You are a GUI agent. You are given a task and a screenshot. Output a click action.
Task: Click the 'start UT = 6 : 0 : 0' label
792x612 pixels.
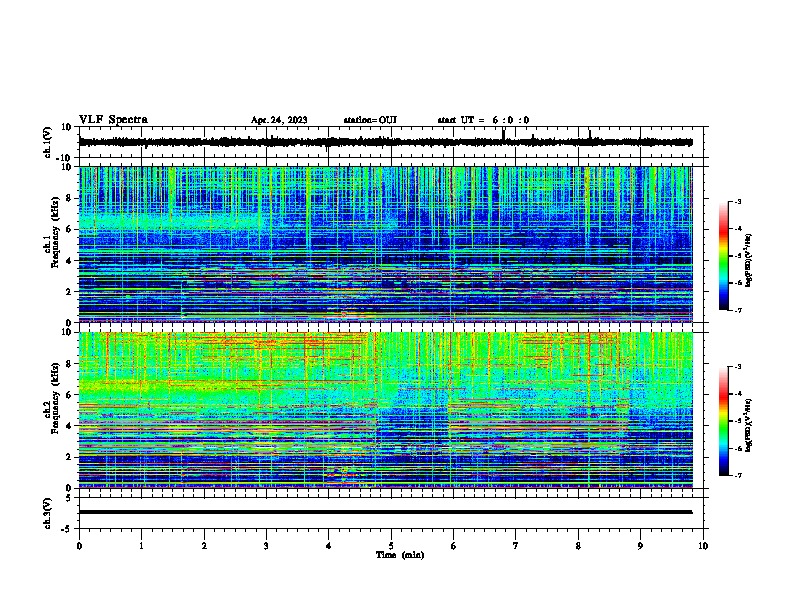(483, 120)
